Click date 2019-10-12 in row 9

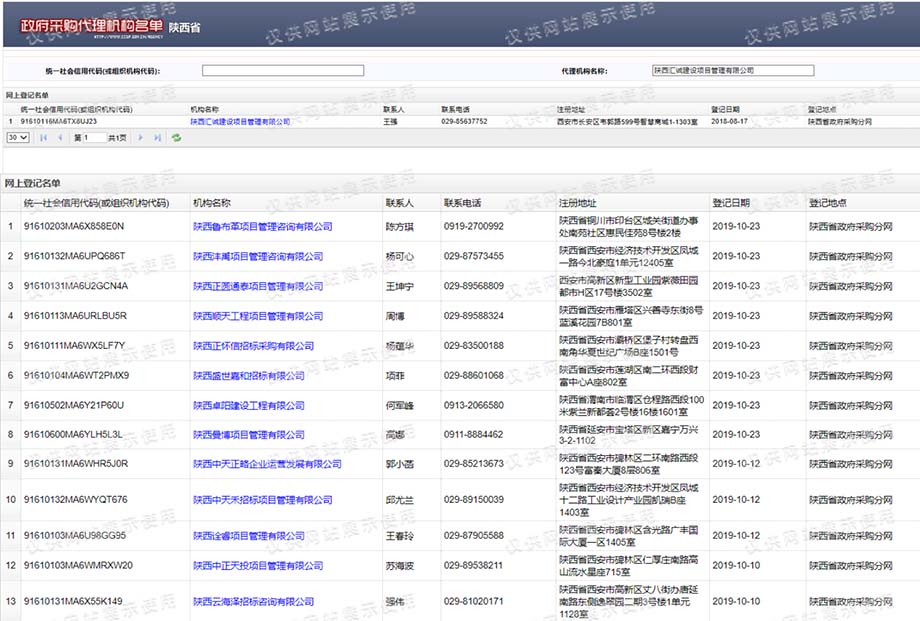tap(736, 464)
